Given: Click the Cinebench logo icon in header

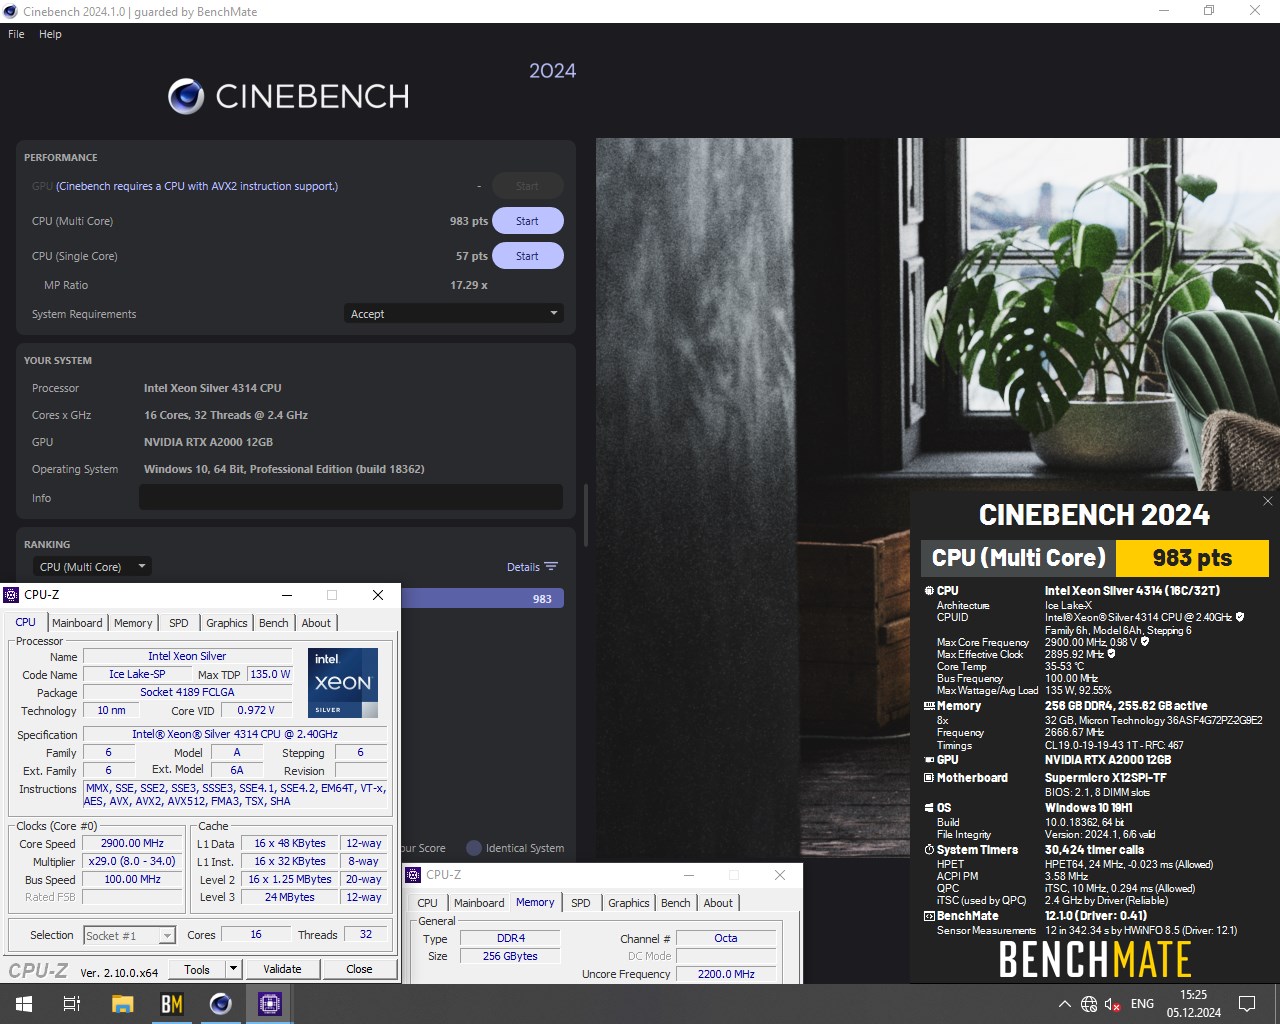Looking at the screenshot, I should coord(186,96).
